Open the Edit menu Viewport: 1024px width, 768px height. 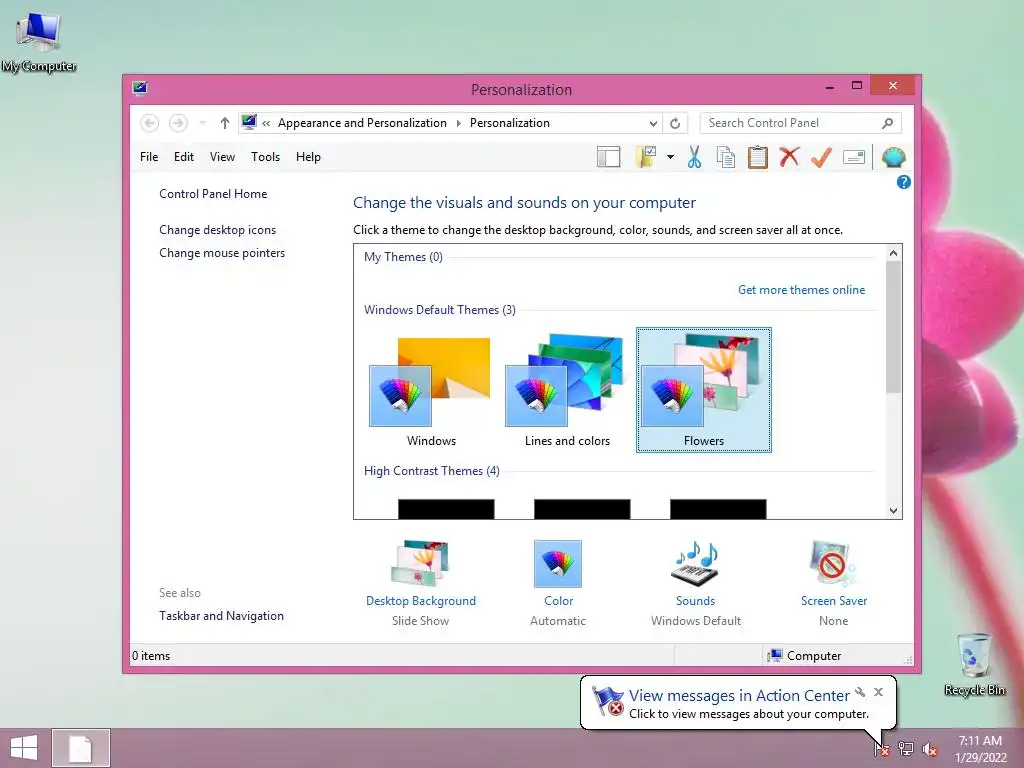click(184, 157)
